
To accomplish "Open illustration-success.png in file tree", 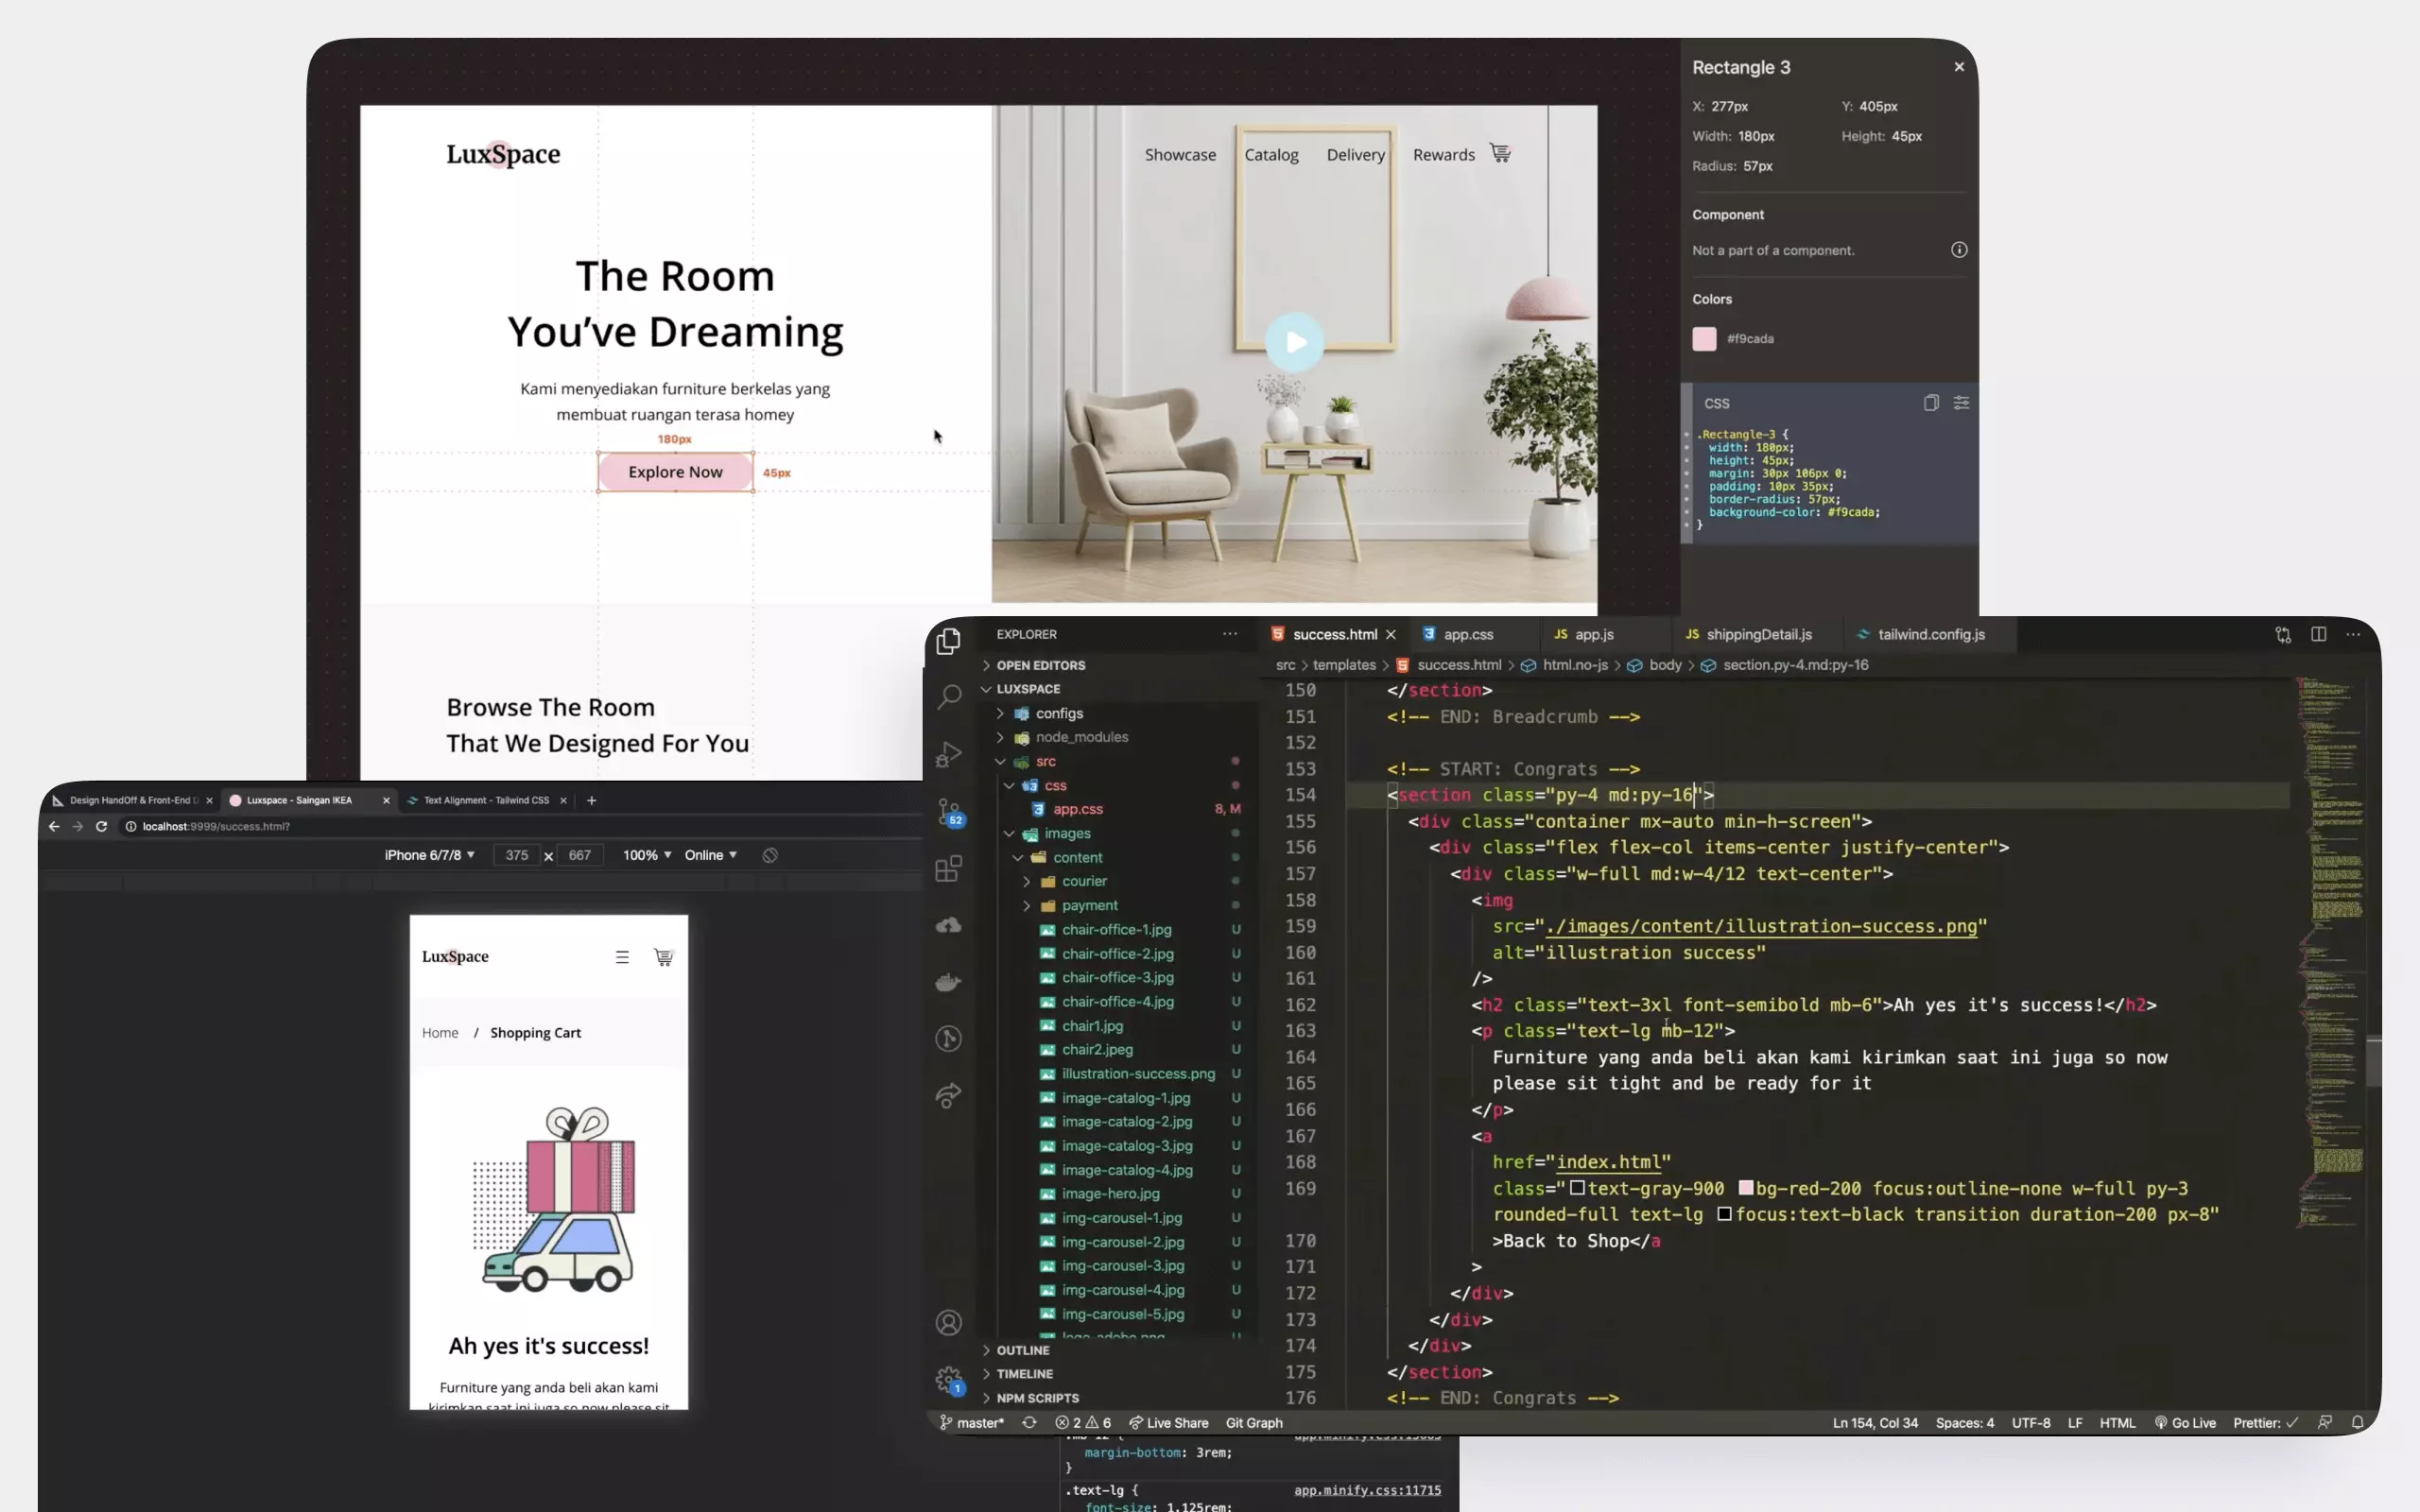I will (1138, 1073).
